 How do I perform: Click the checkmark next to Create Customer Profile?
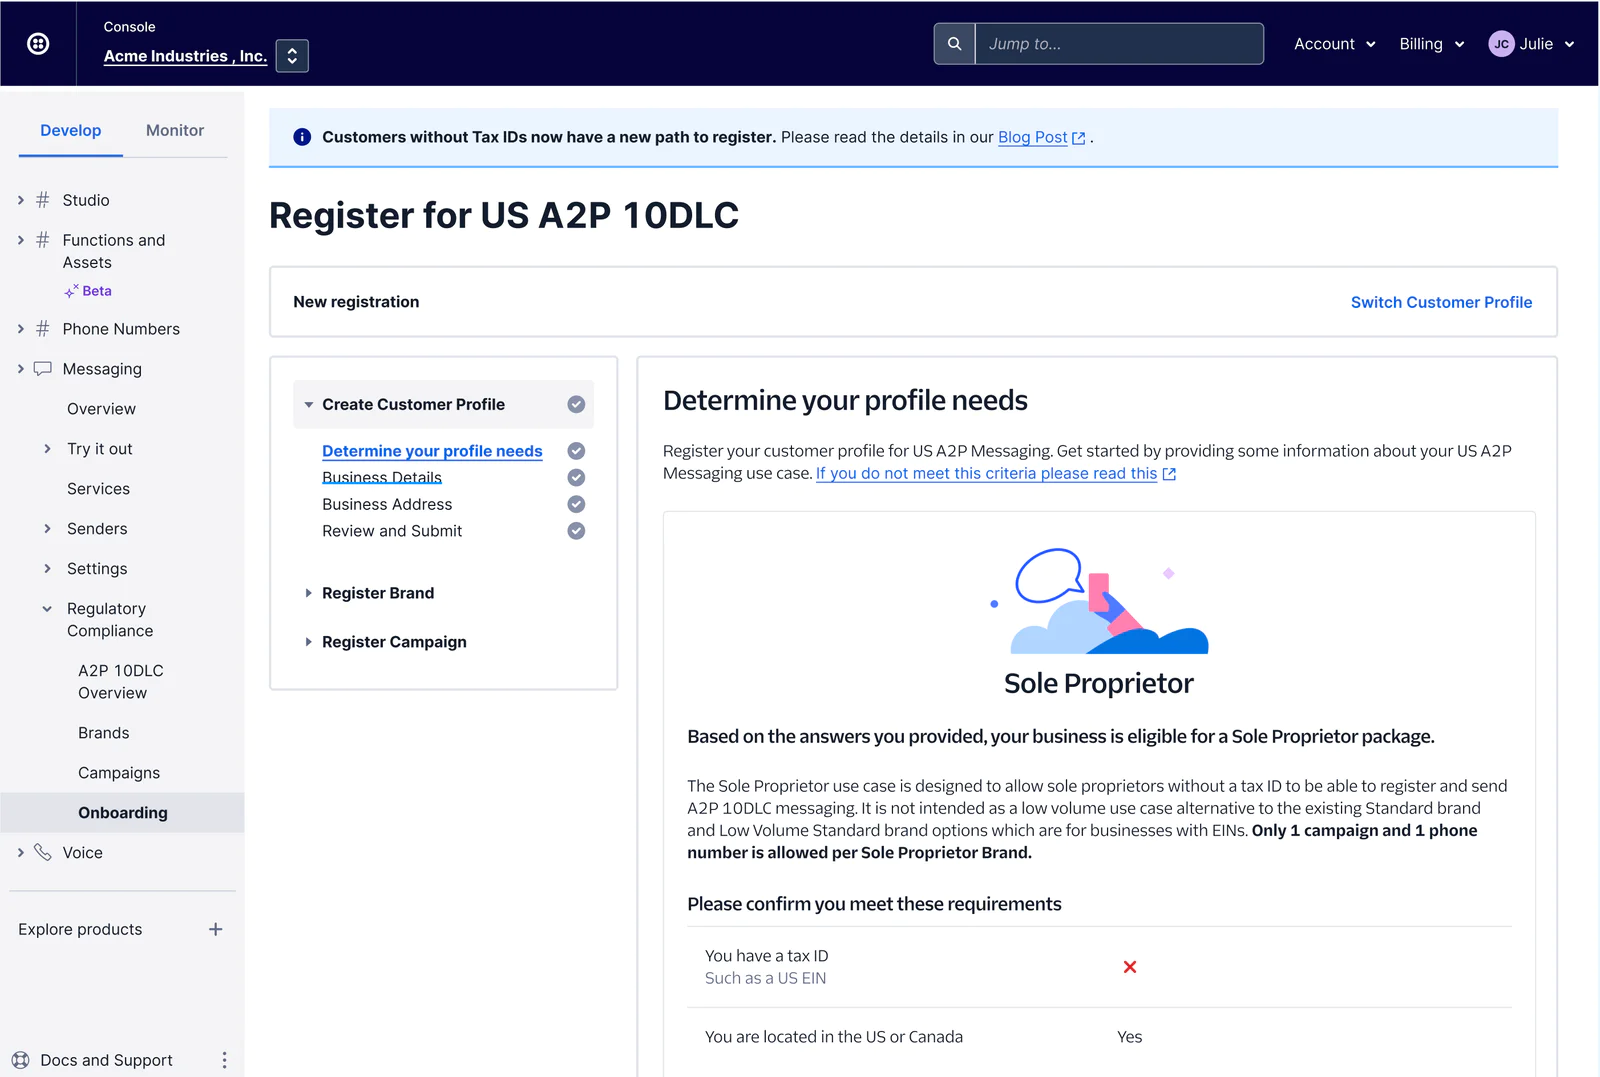576,404
